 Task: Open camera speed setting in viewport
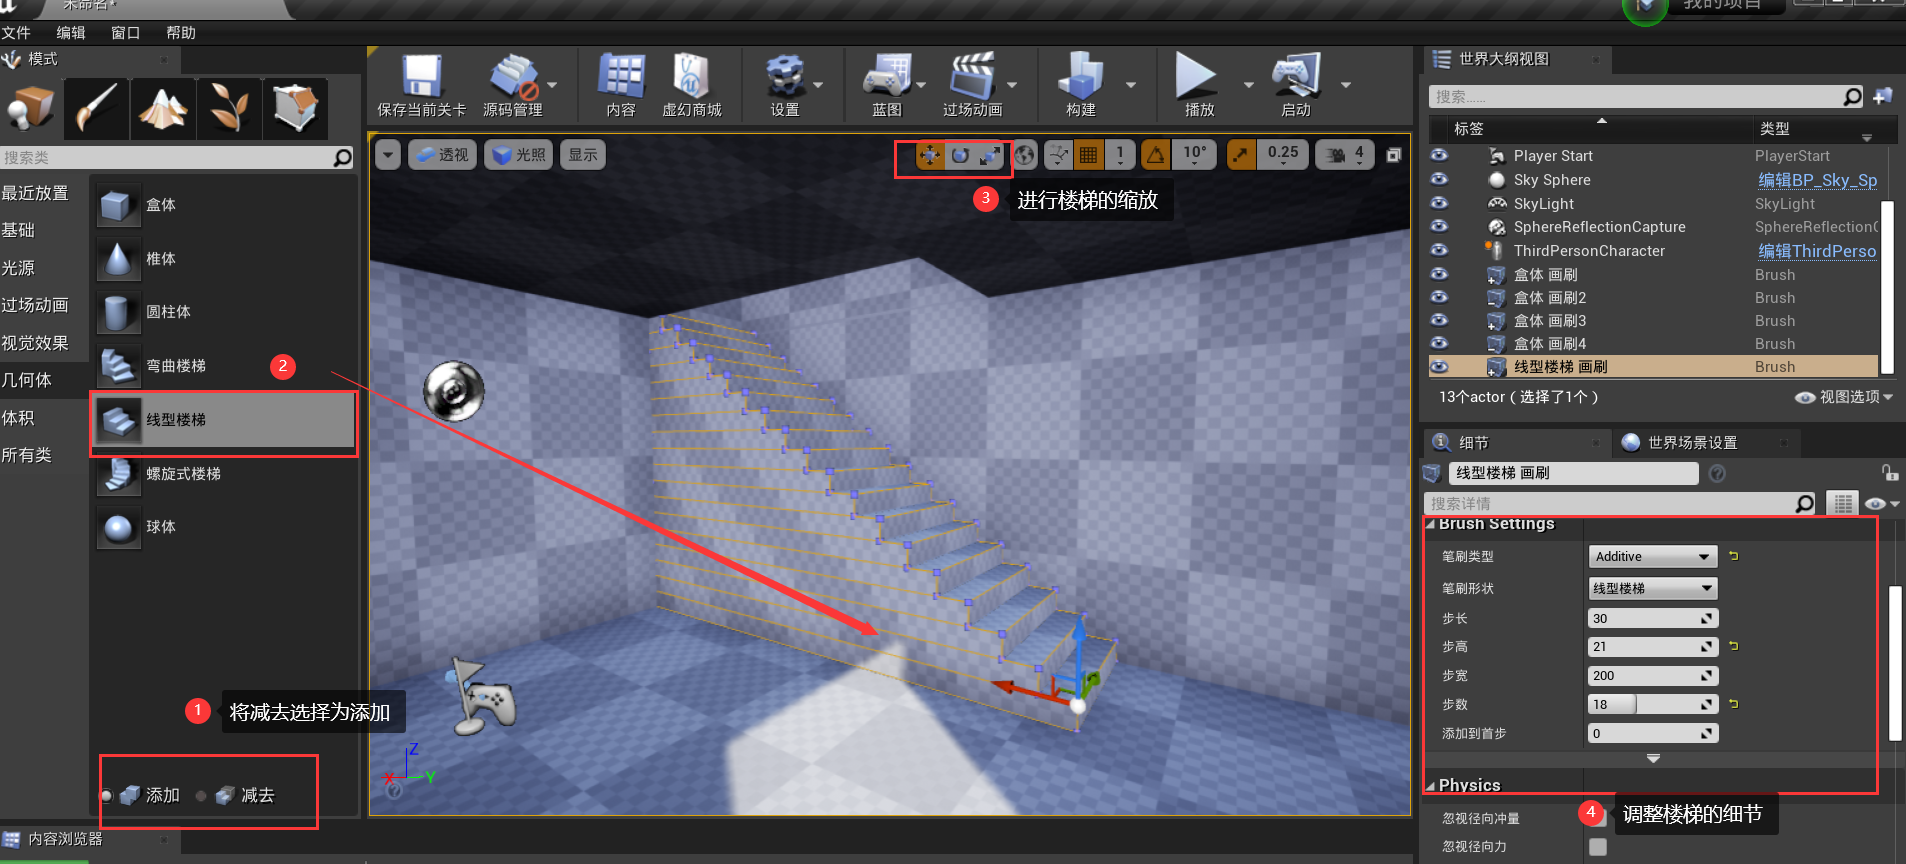click(x=1344, y=155)
